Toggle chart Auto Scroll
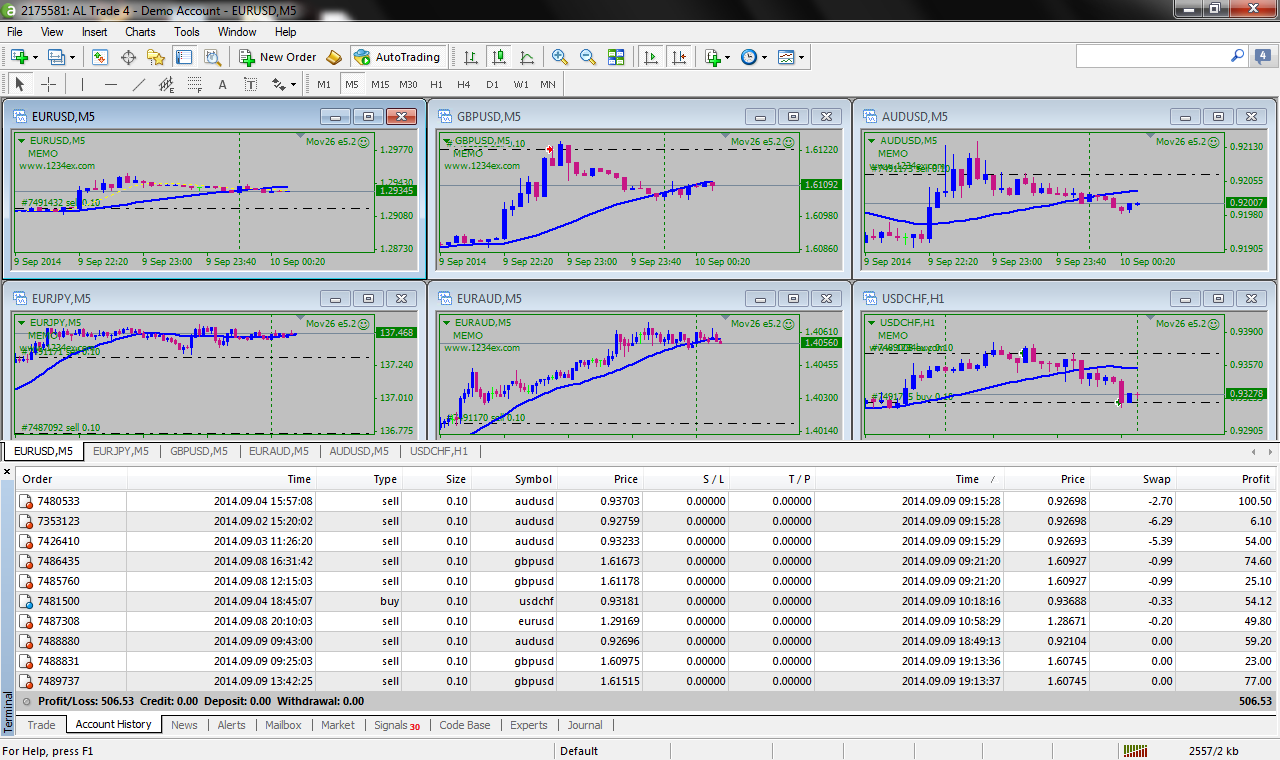Image resolution: width=1280 pixels, height=760 pixels. [650, 57]
